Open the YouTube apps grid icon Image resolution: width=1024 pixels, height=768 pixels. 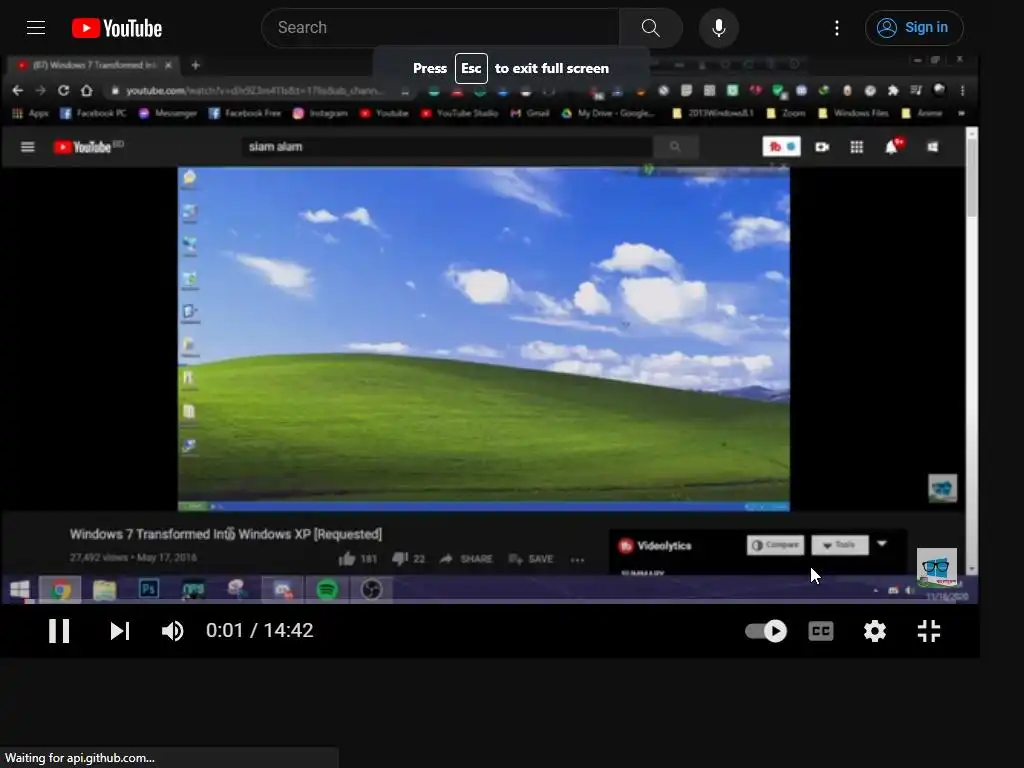click(857, 147)
